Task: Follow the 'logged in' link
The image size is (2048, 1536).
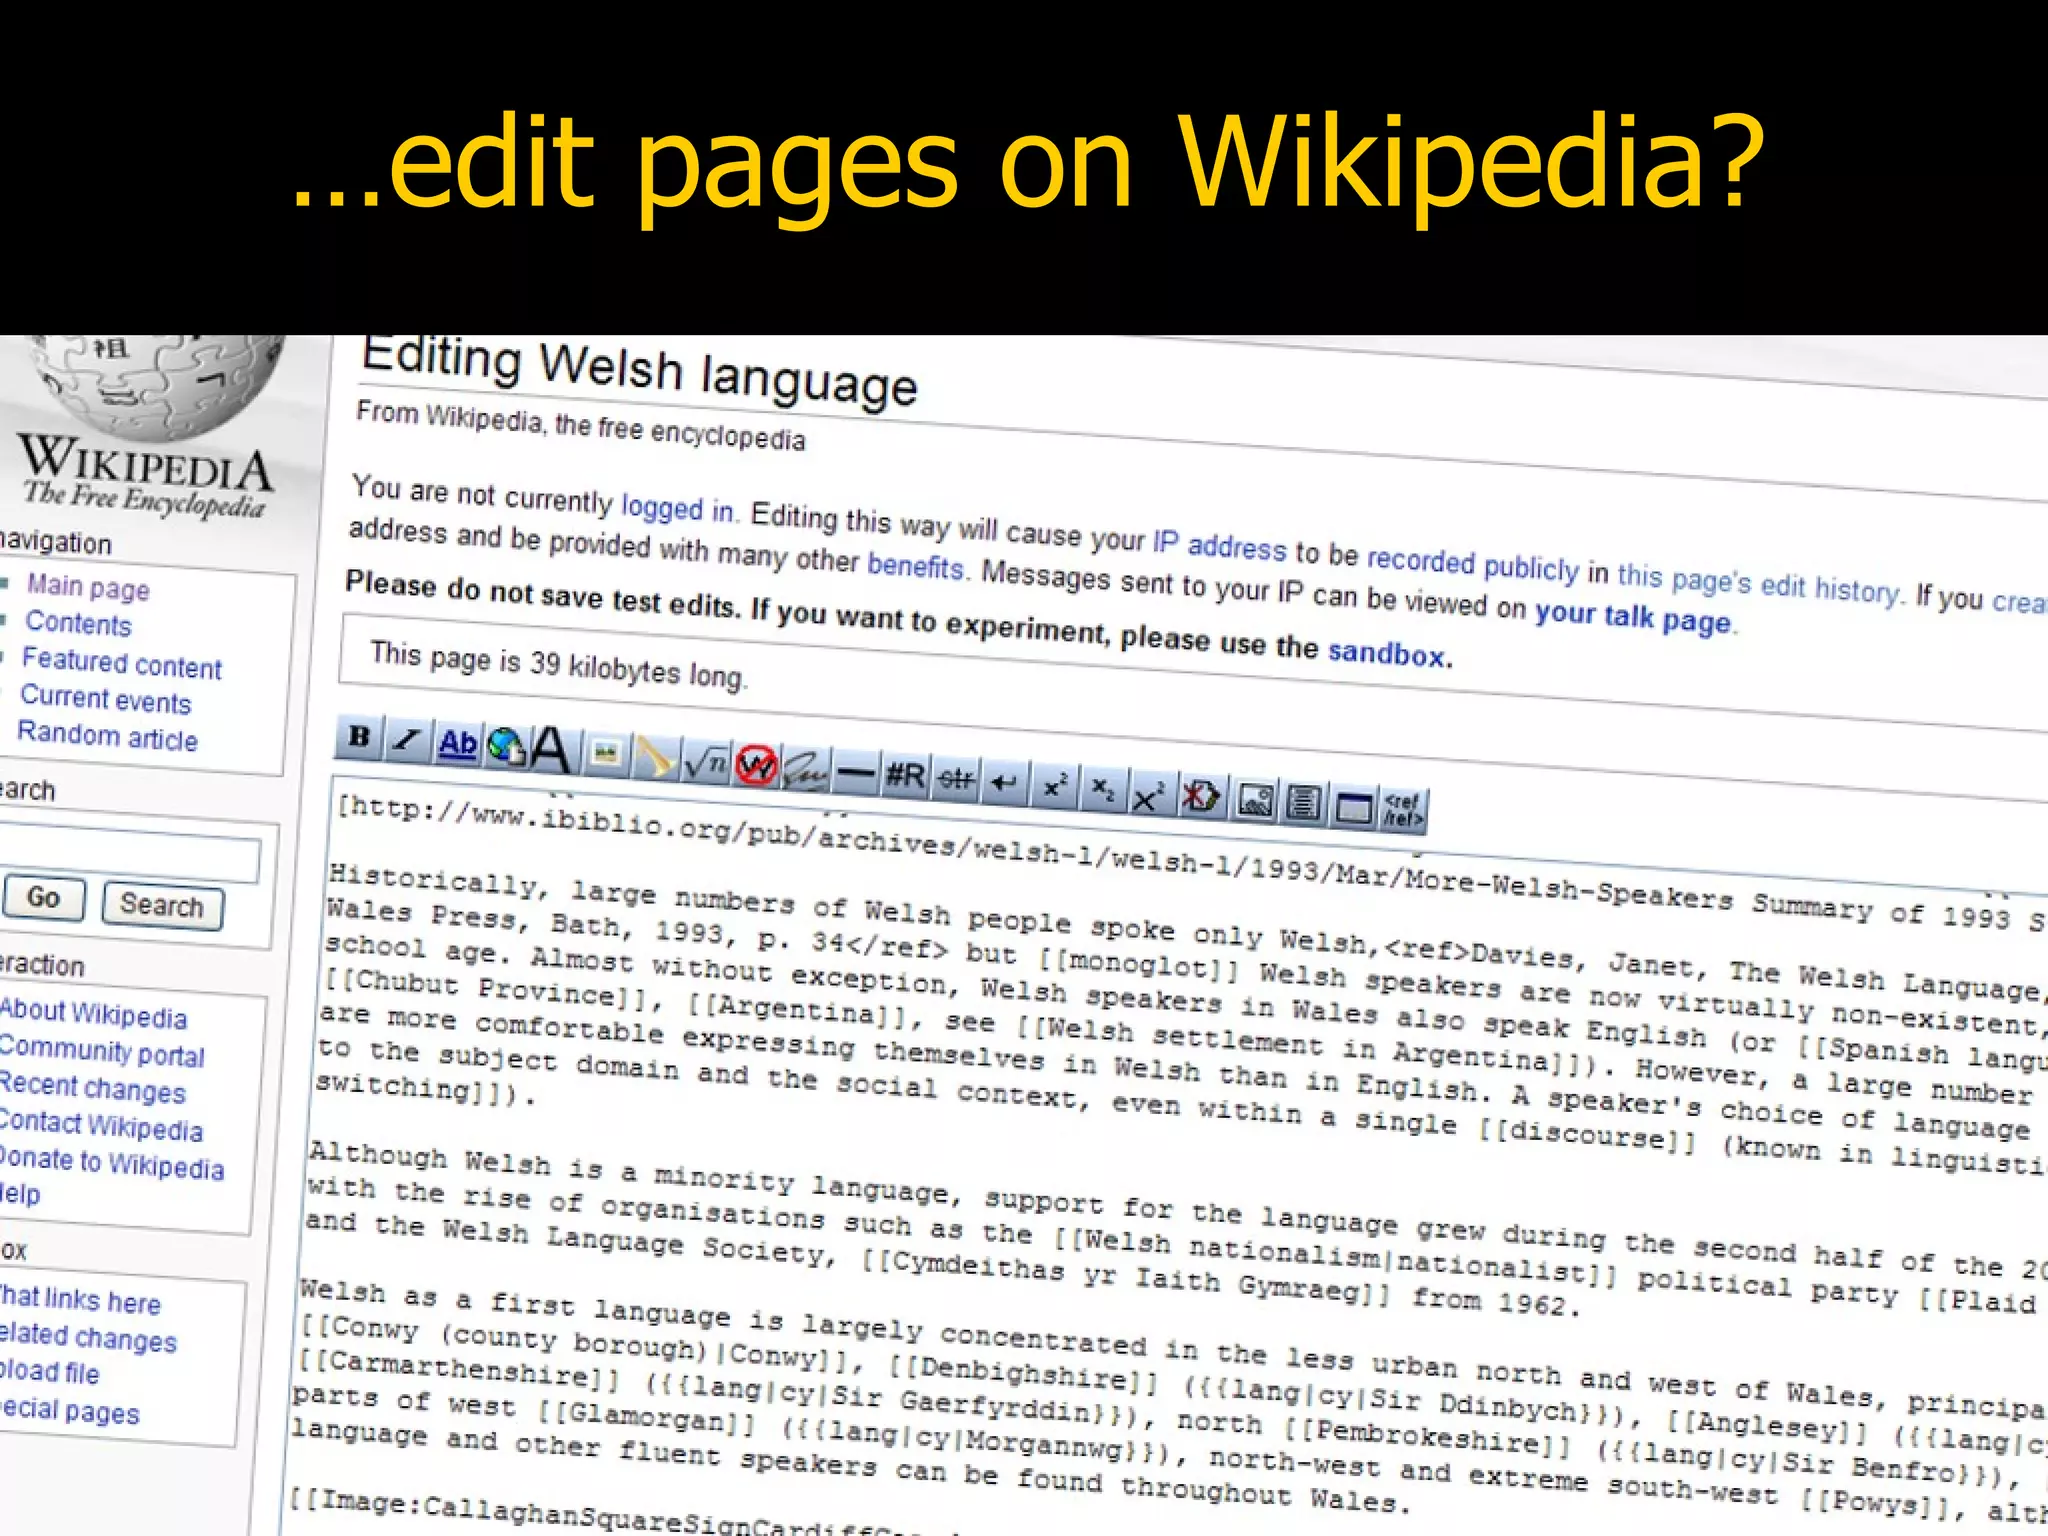Action: click(678, 507)
